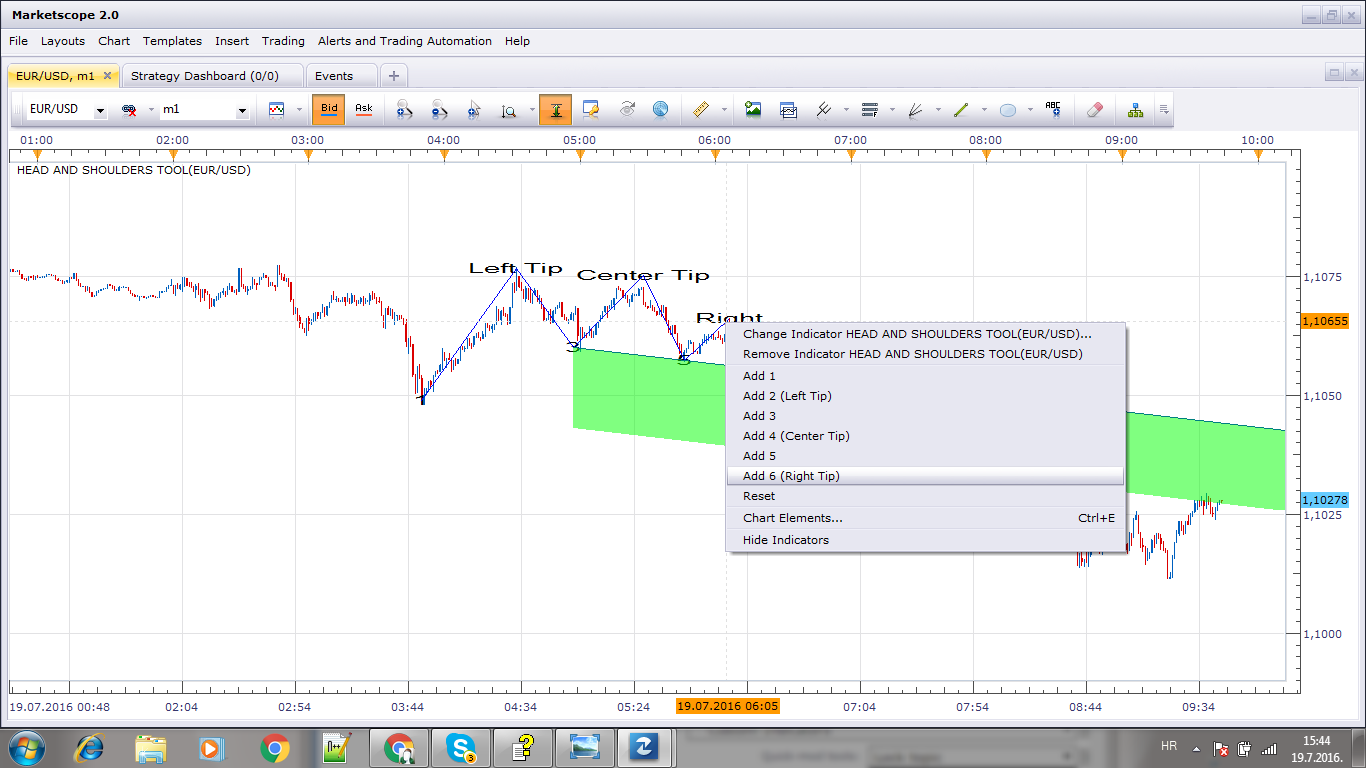This screenshot has width=1366, height=768.
Task: Toggle the orange highlighted green arrows button
Action: tap(555, 109)
